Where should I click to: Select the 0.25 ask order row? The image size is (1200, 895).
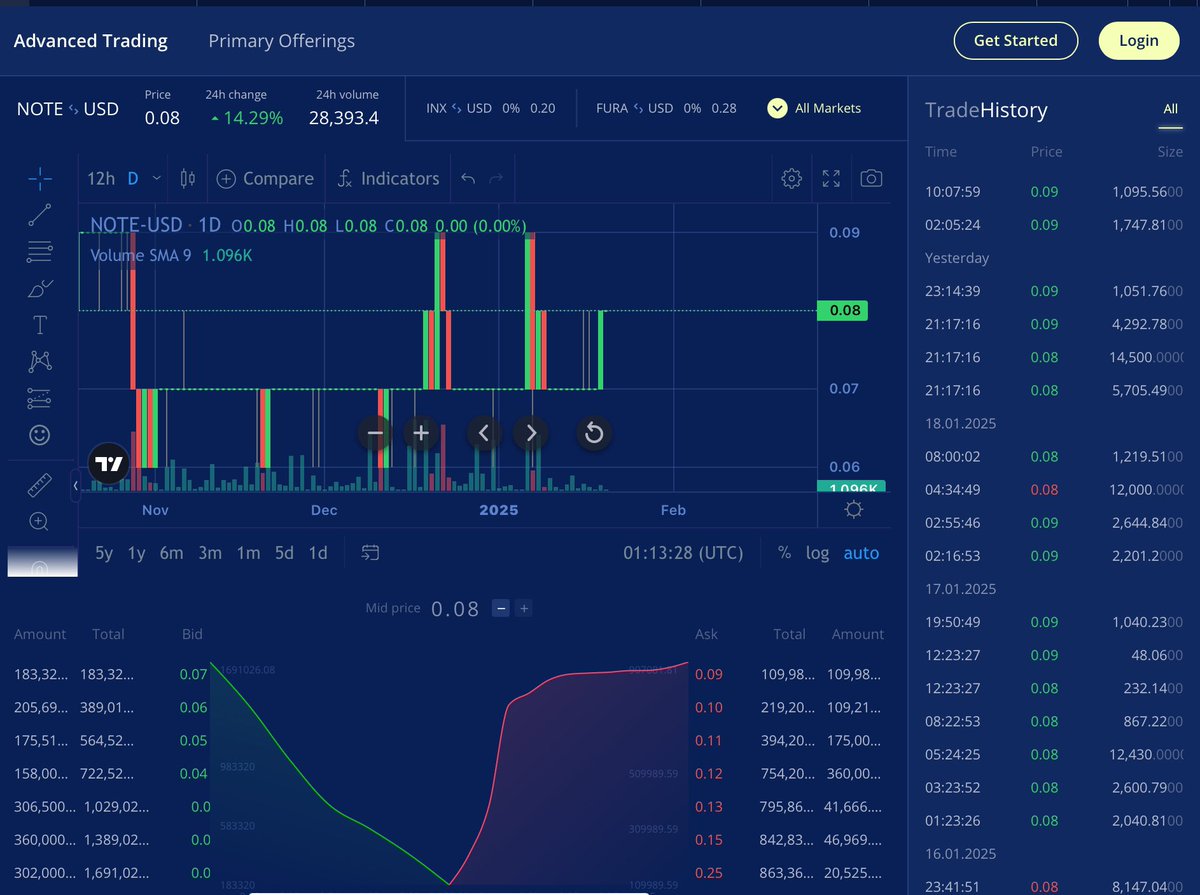(x=790, y=872)
